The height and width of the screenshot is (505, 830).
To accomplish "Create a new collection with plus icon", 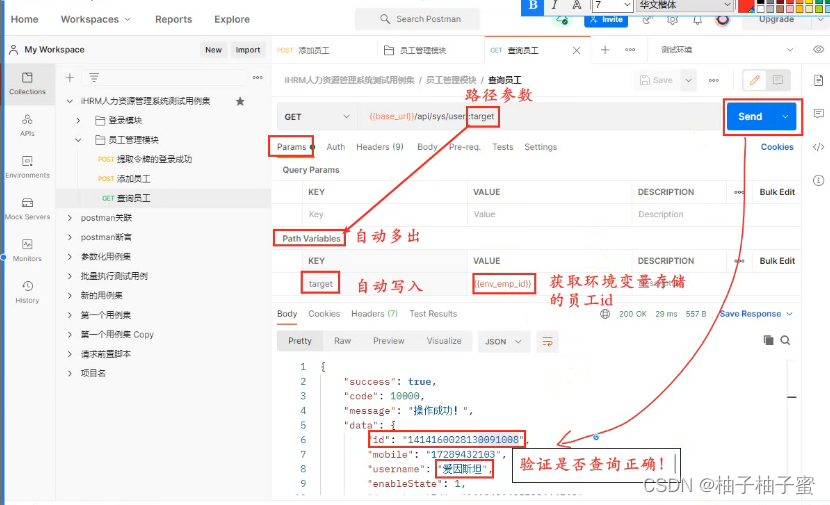I will [69, 78].
